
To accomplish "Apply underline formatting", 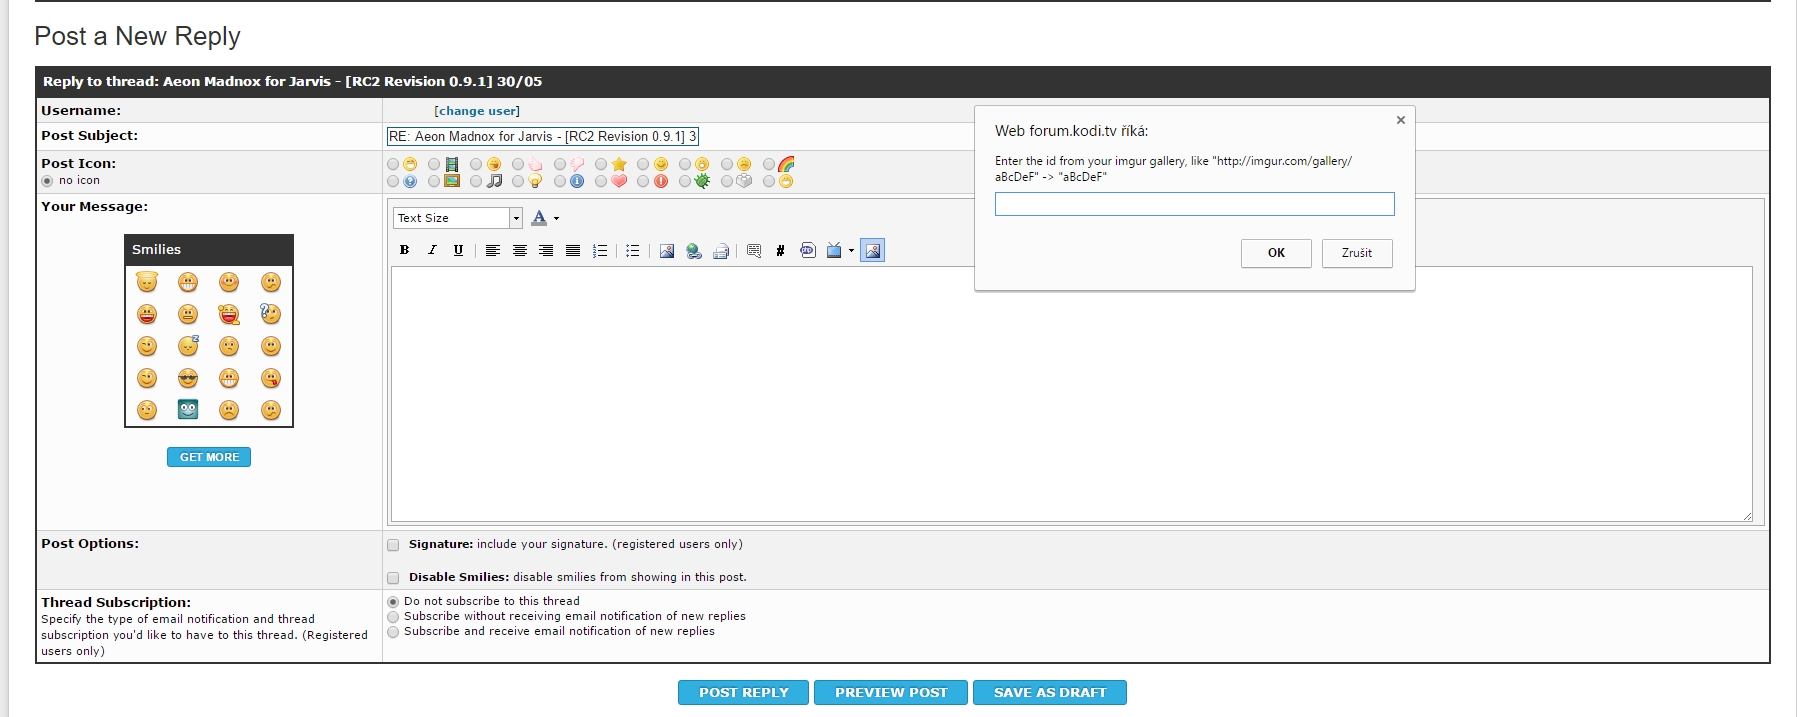I will point(458,251).
